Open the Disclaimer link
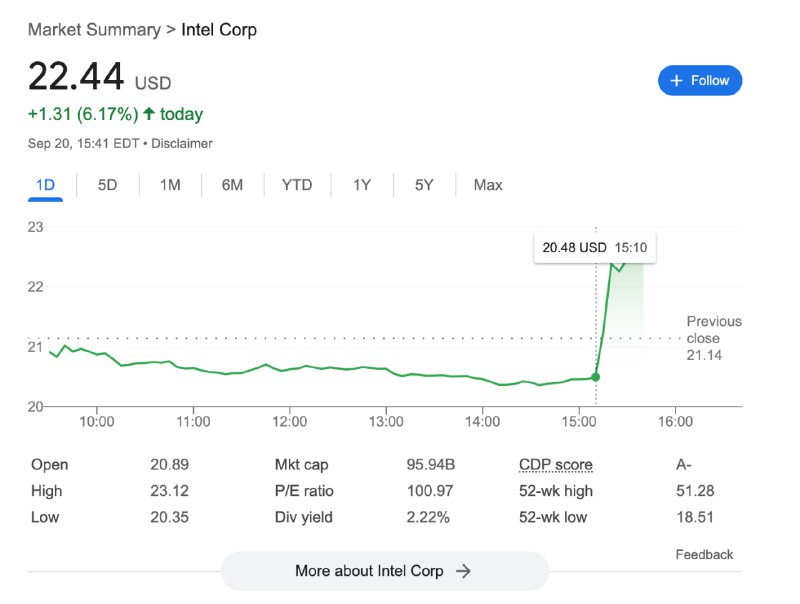Viewport: 800px width, 604px height. click(182, 143)
